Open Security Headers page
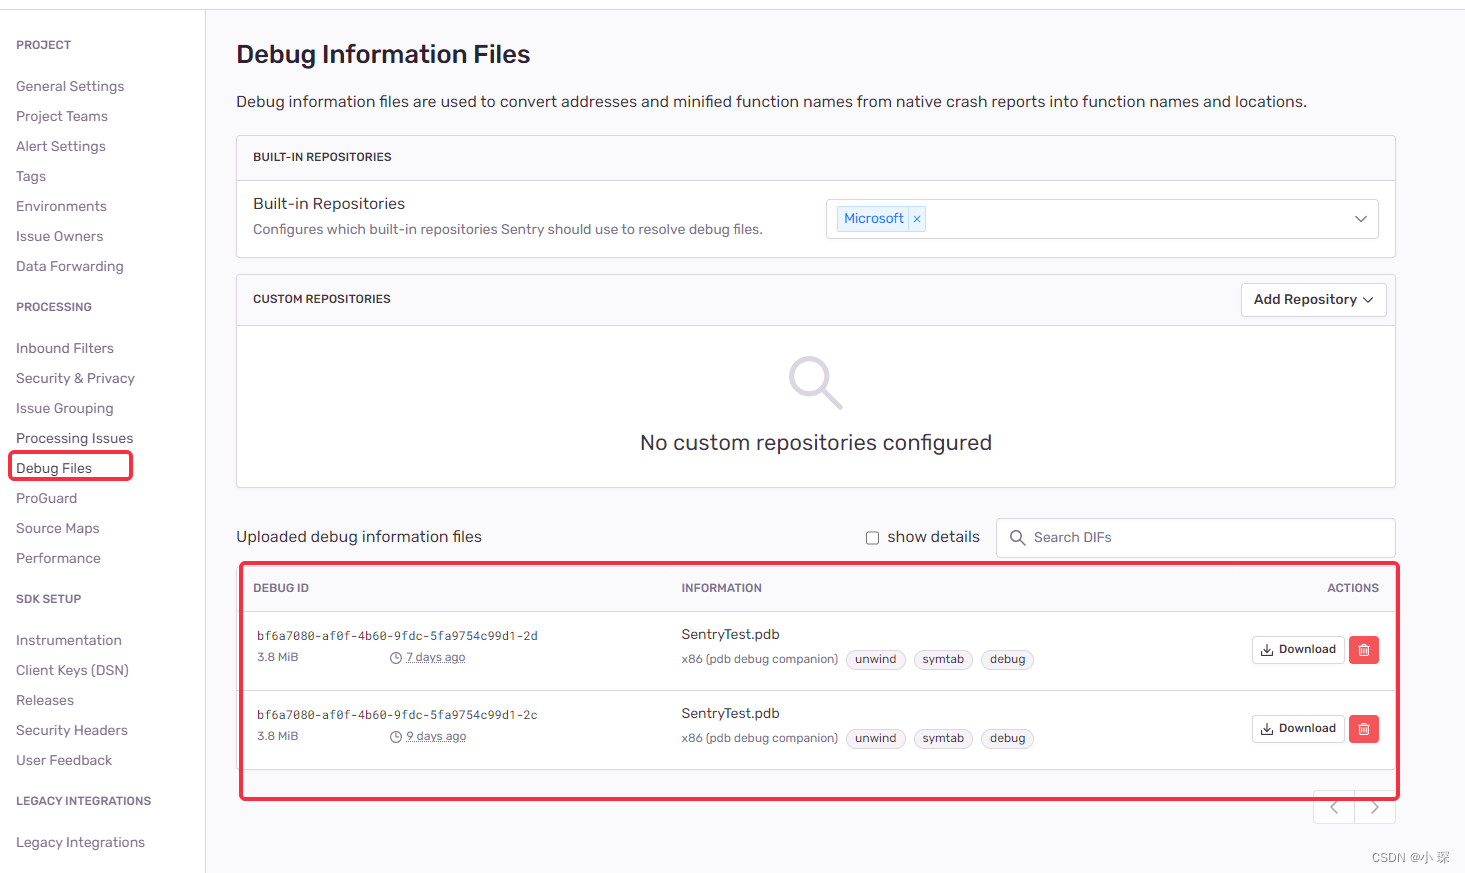1465x873 pixels. [x=72, y=730]
